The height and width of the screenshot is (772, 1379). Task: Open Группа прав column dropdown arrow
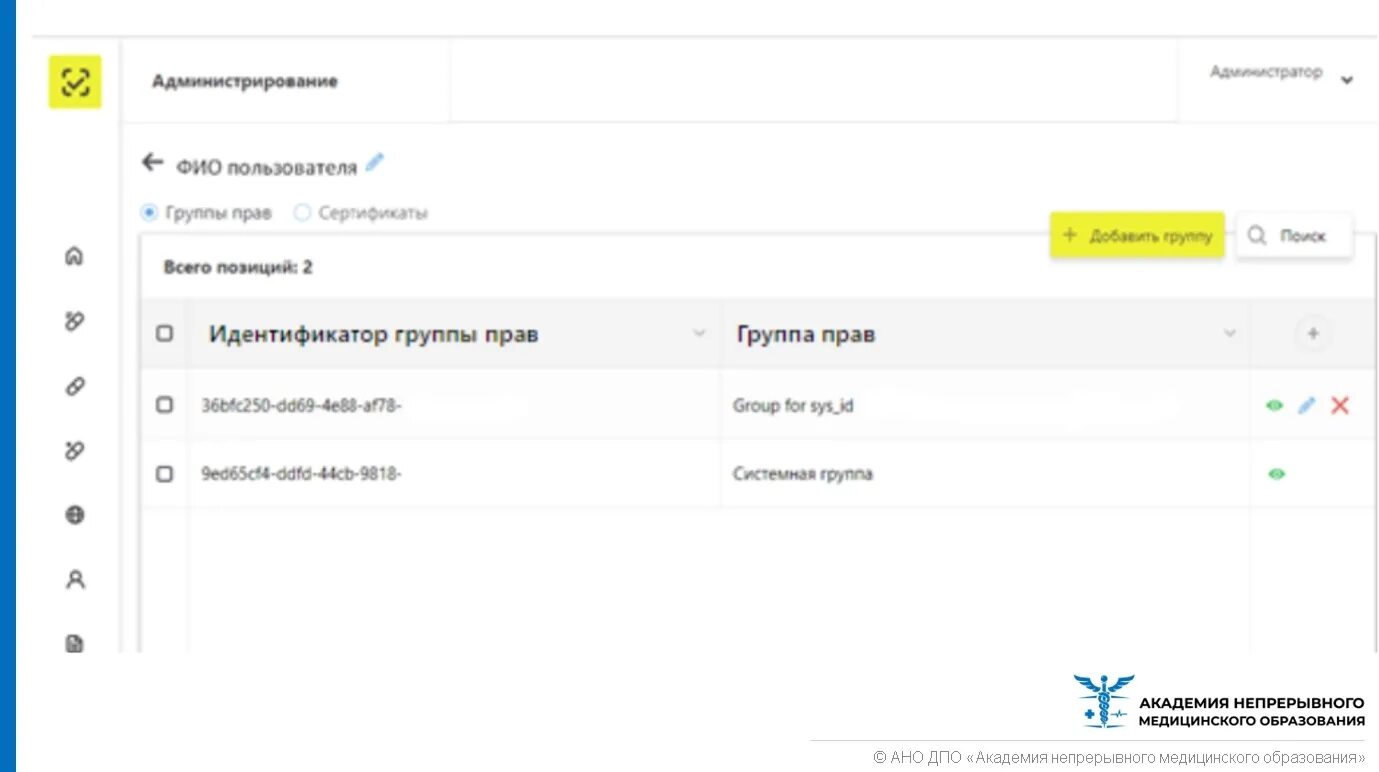(1230, 333)
